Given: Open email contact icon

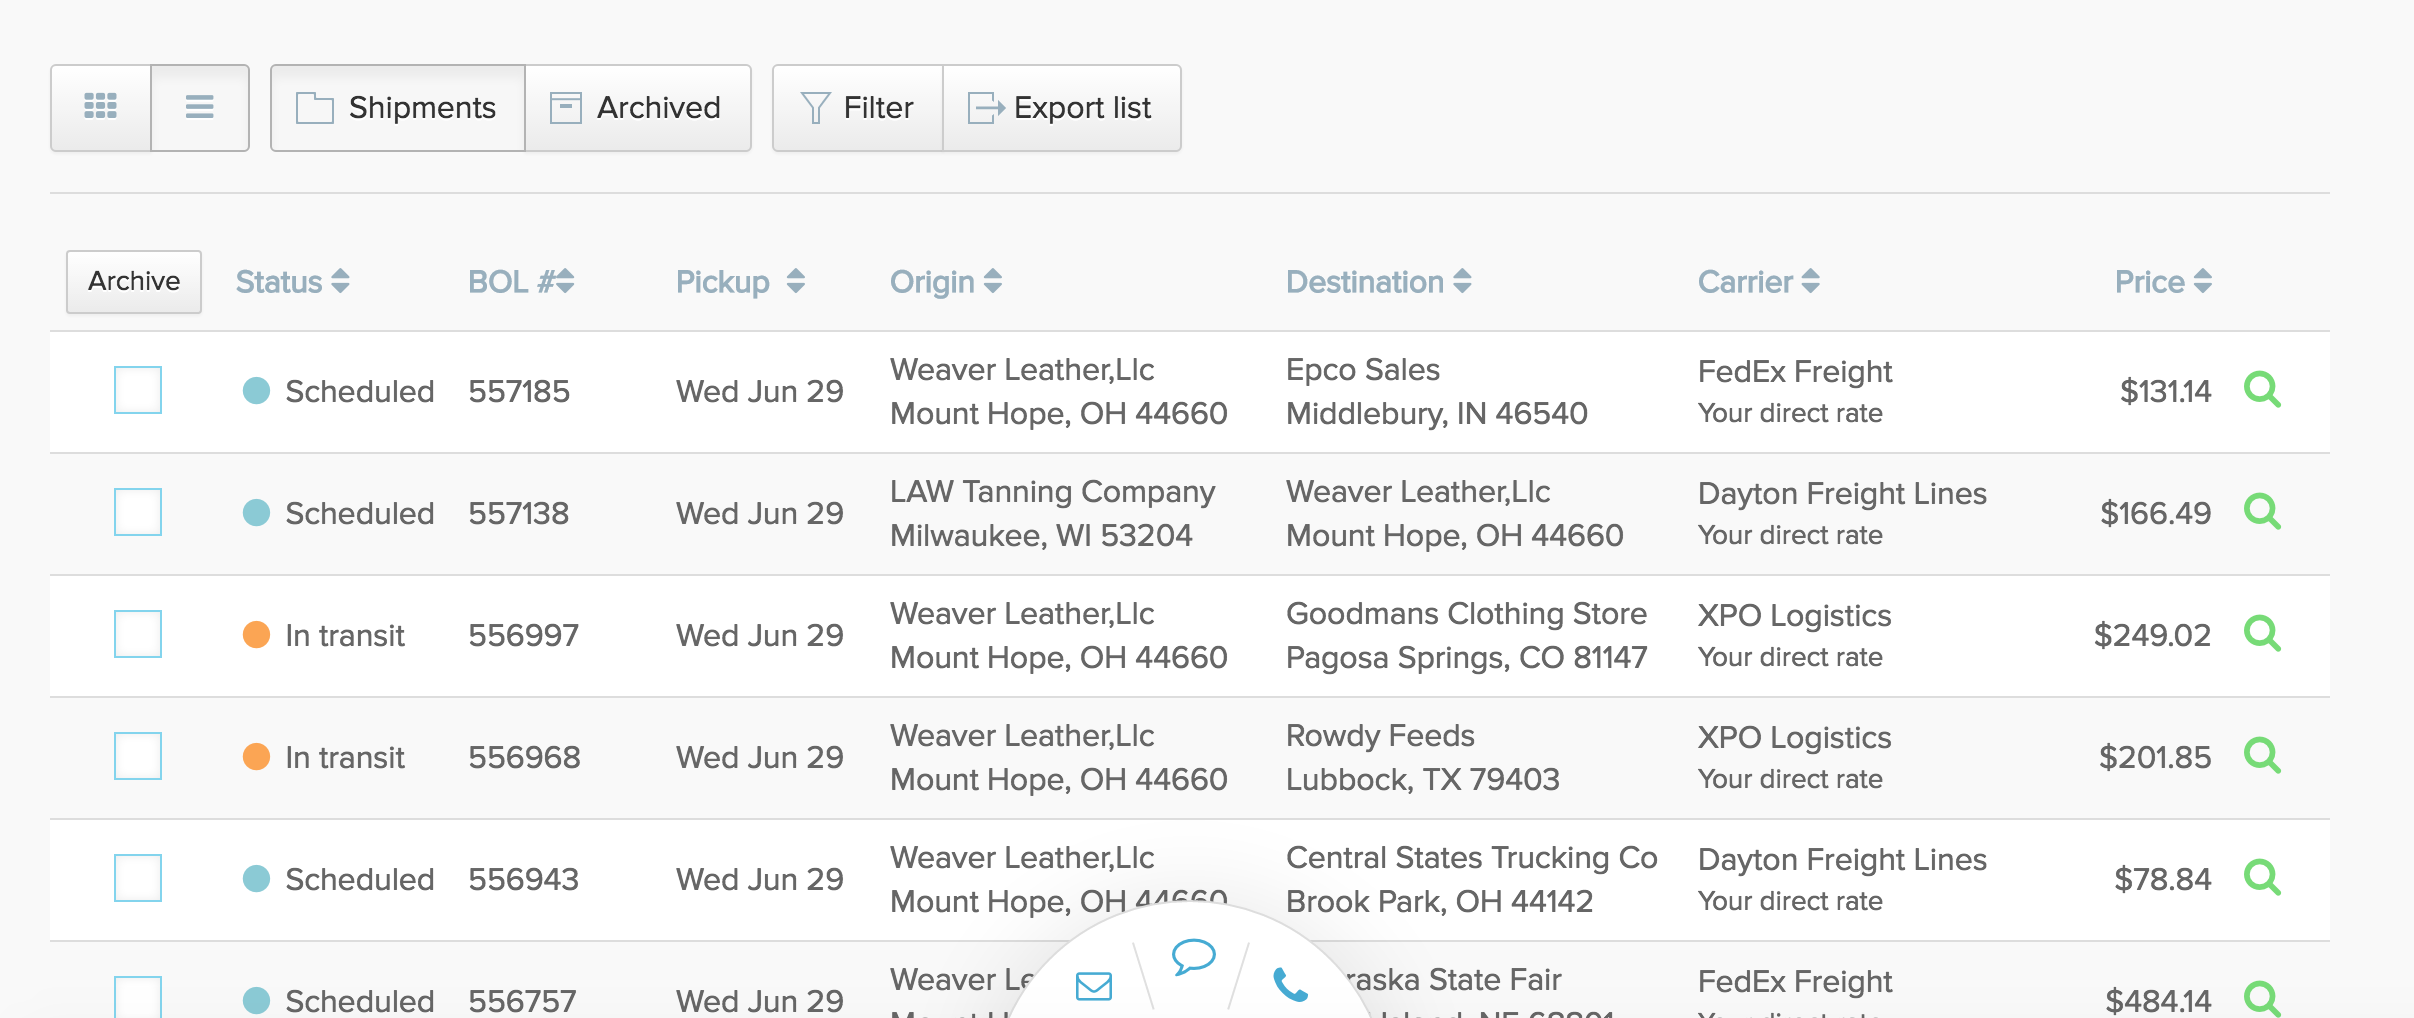Looking at the screenshot, I should click(1094, 987).
